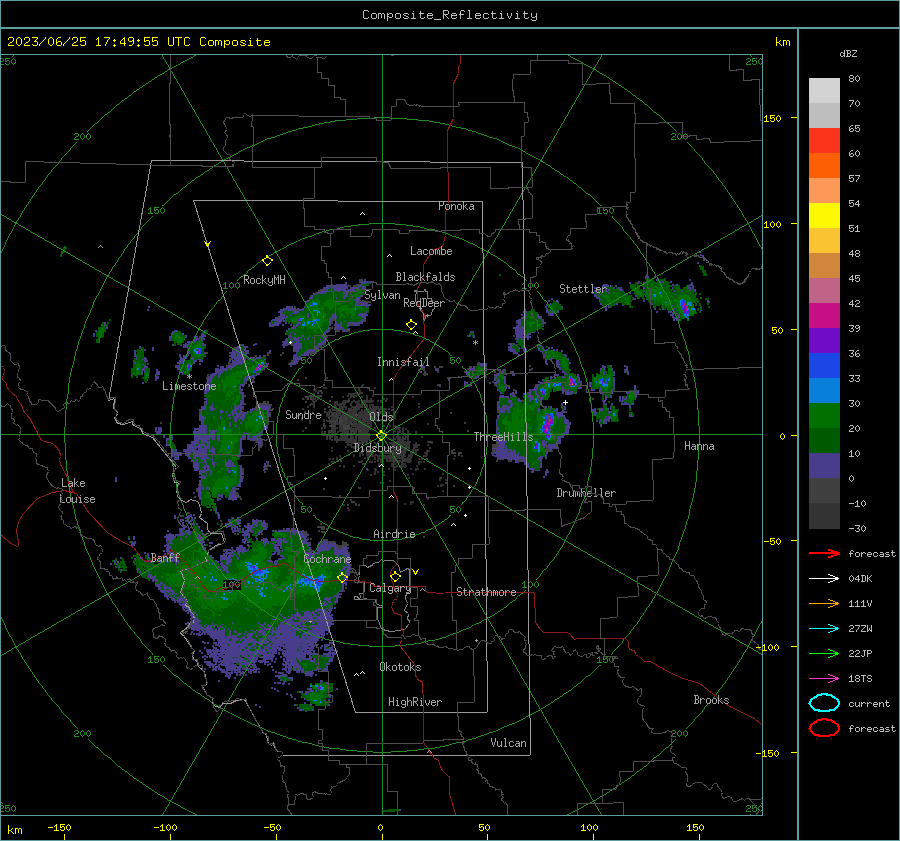Click the Limestone label
900x841 pixels.
189,386
